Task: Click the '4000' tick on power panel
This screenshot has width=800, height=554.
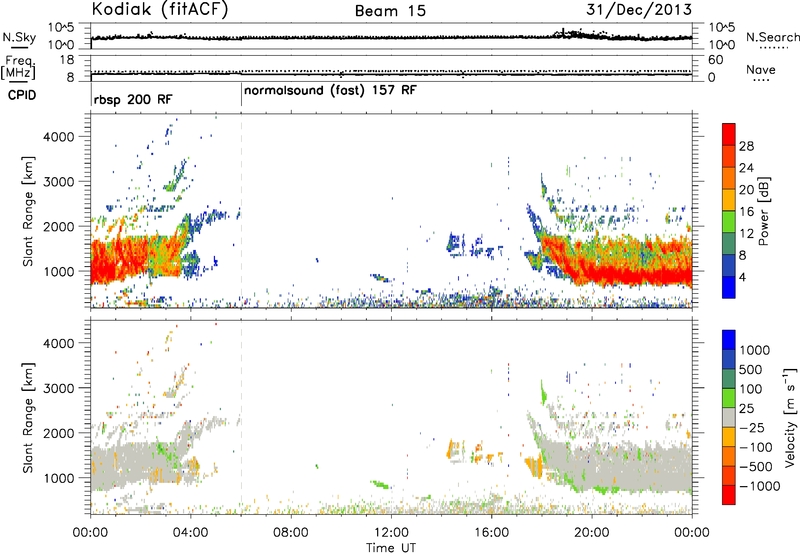Action: click(59, 137)
